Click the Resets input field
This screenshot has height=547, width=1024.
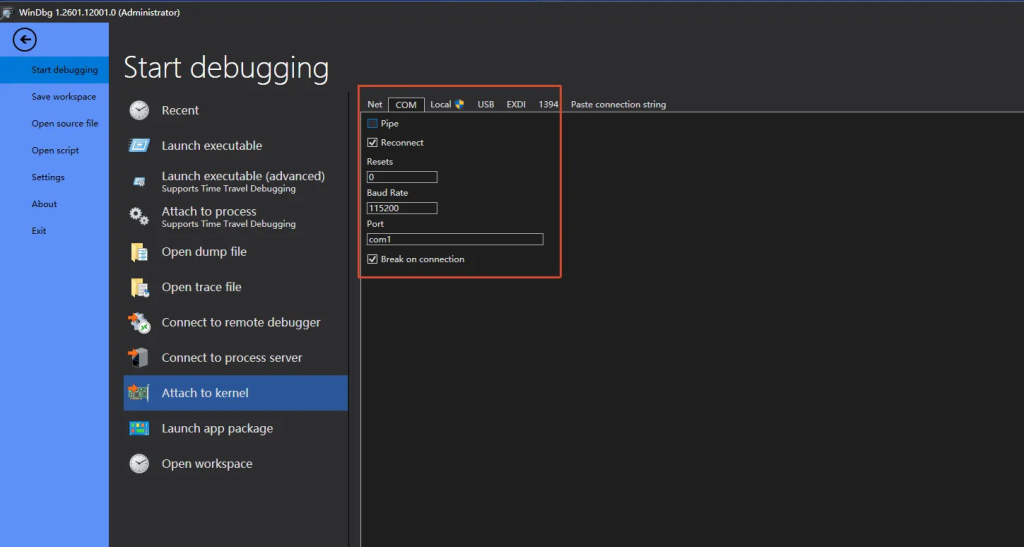[x=402, y=177]
